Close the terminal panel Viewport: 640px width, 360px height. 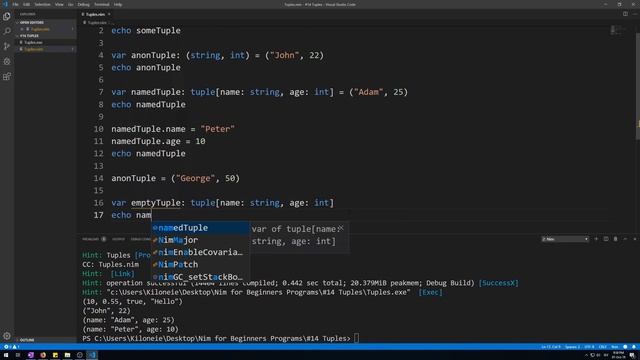coord(635,239)
